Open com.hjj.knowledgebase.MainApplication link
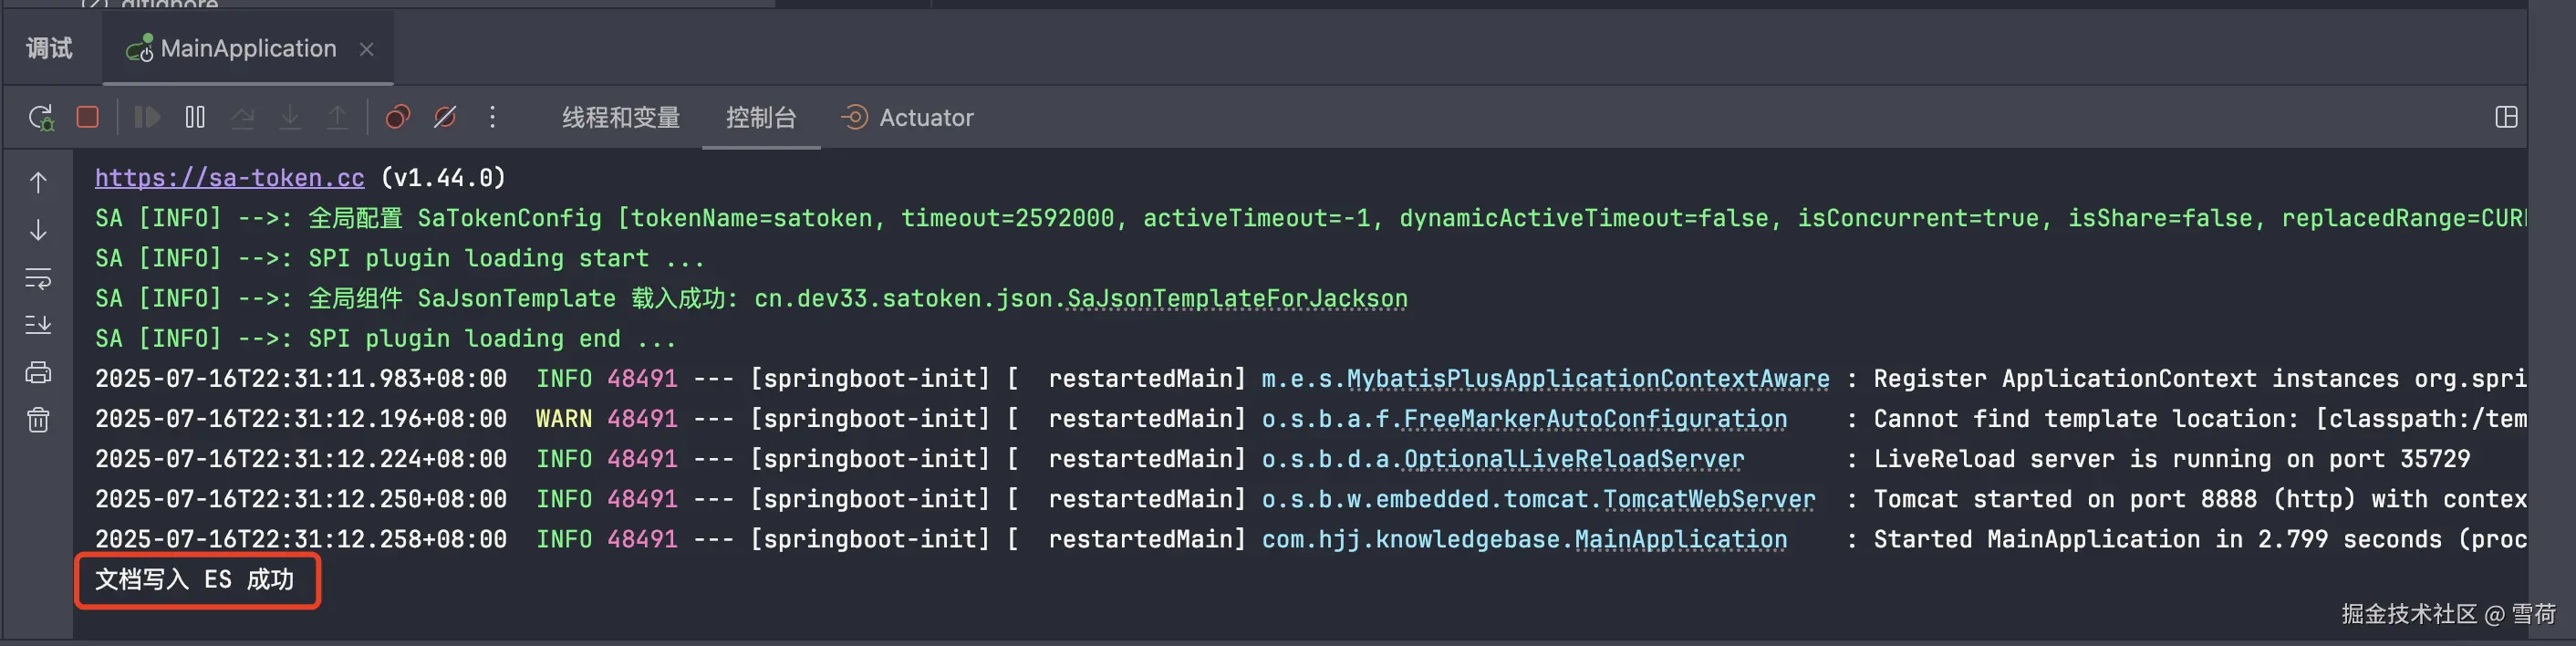The height and width of the screenshot is (646, 2576). tap(1524, 539)
